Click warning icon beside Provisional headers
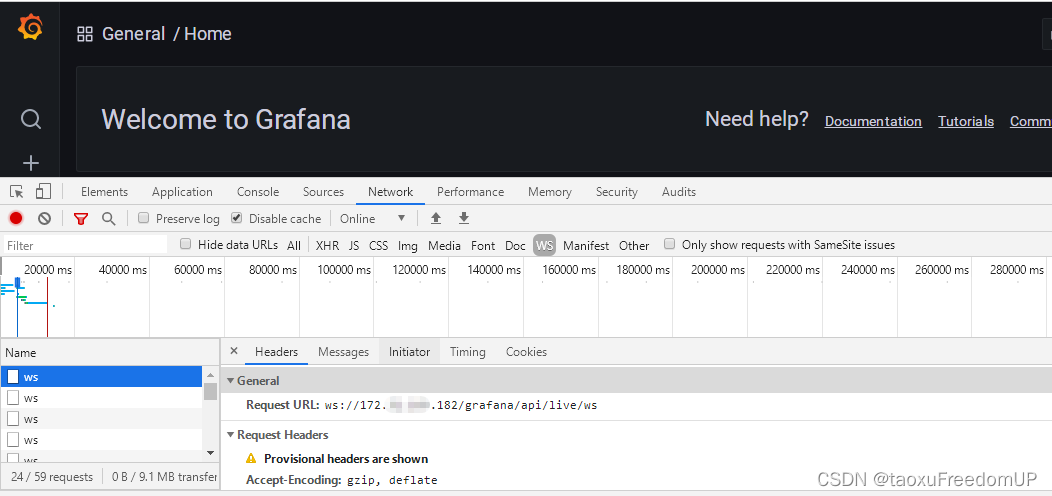This screenshot has width=1052, height=496. click(x=251, y=459)
